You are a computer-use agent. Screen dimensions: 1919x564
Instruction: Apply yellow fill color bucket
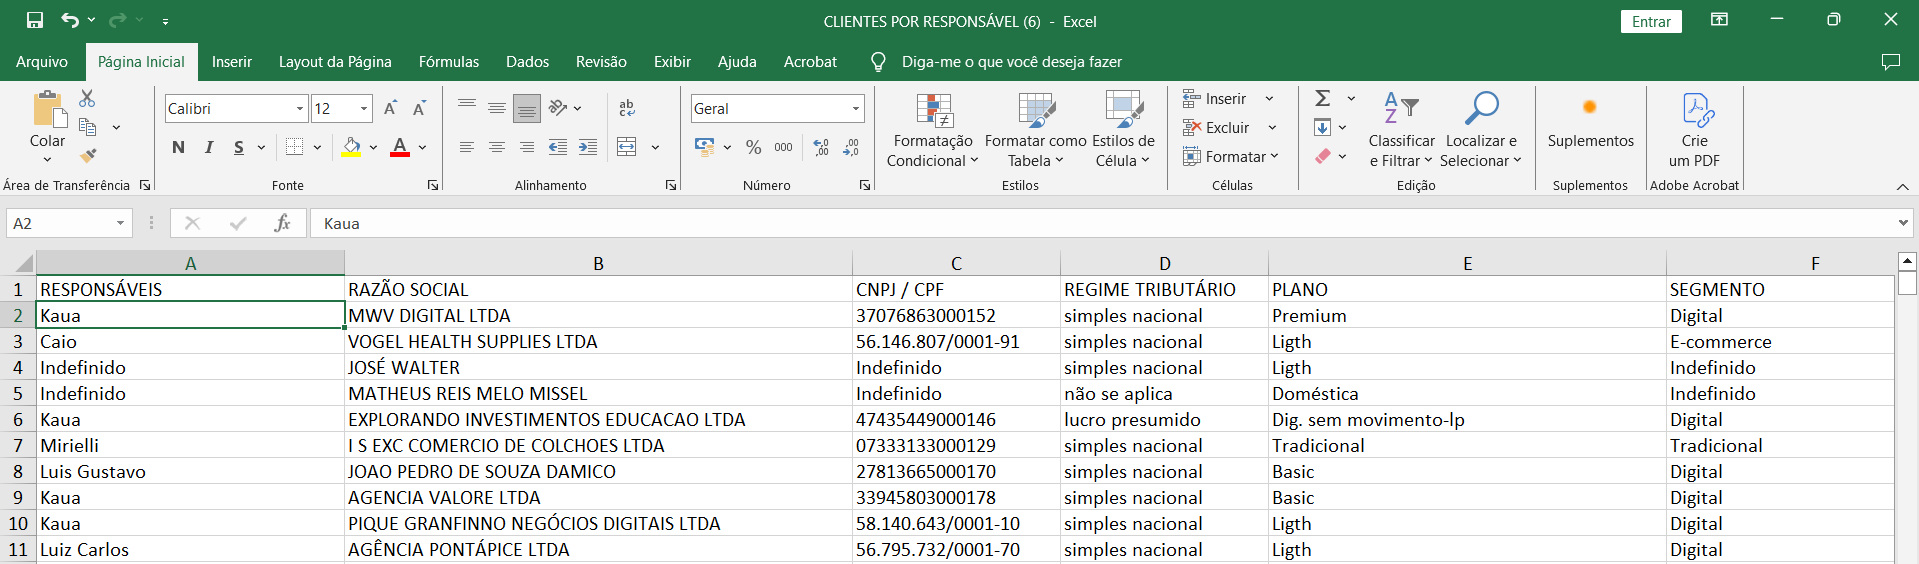352,147
